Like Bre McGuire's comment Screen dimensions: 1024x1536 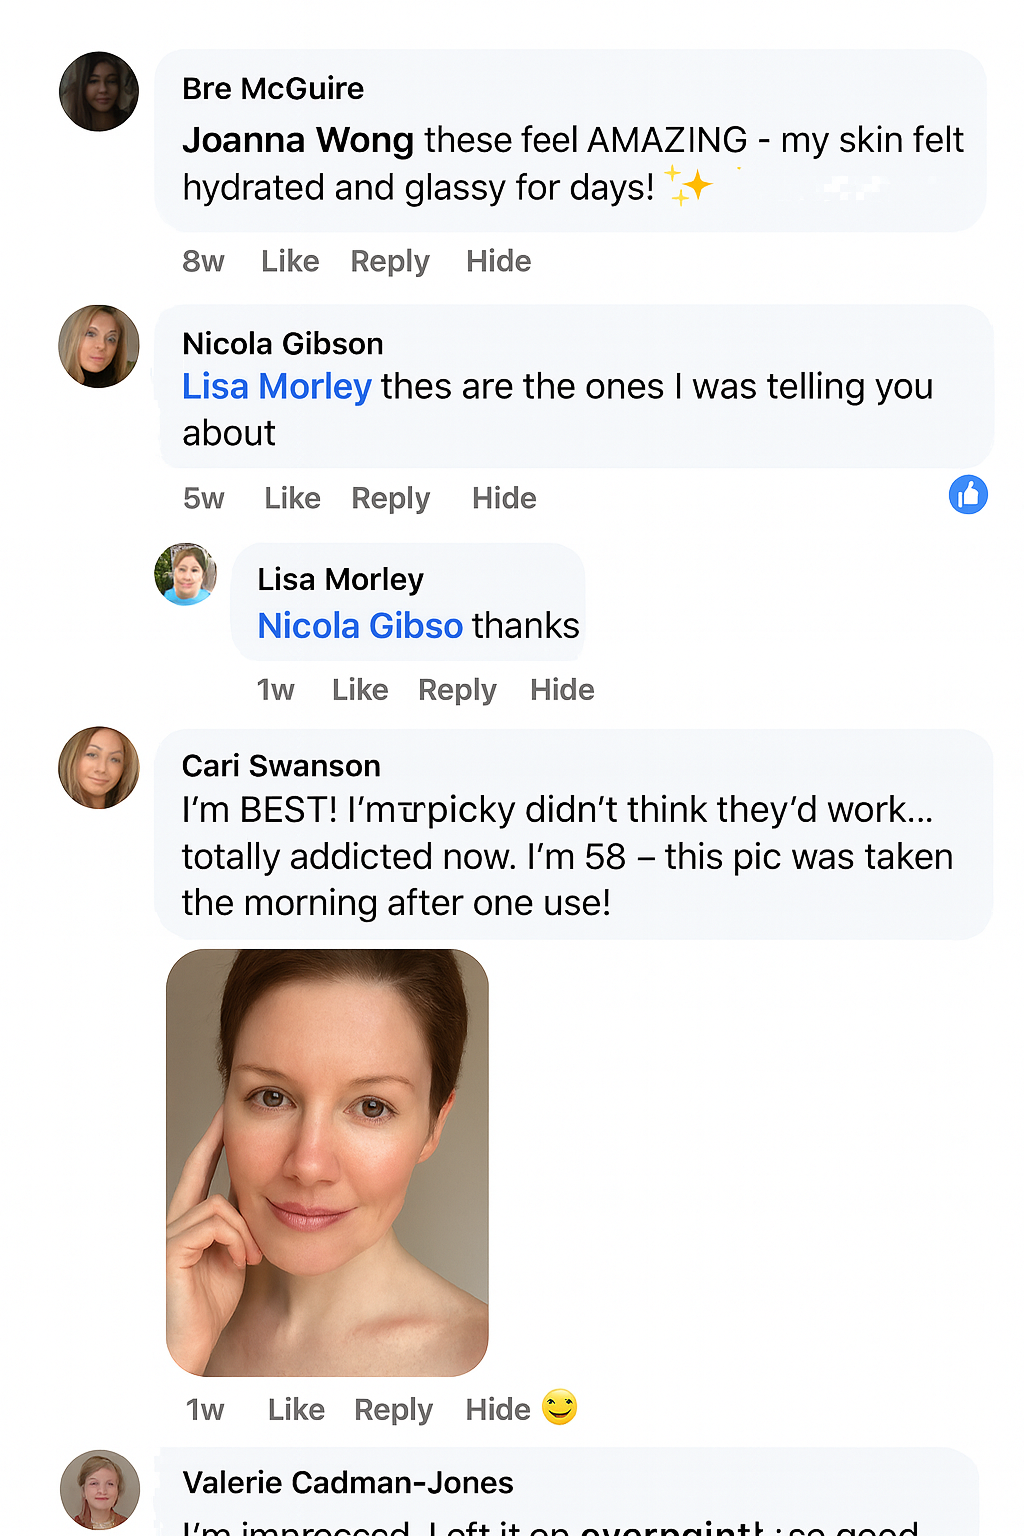point(290,261)
